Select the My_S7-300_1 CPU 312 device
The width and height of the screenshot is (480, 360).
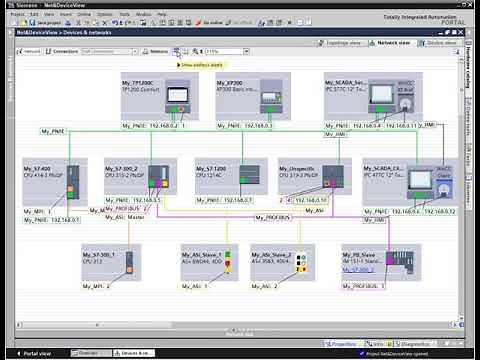(x=111, y=262)
